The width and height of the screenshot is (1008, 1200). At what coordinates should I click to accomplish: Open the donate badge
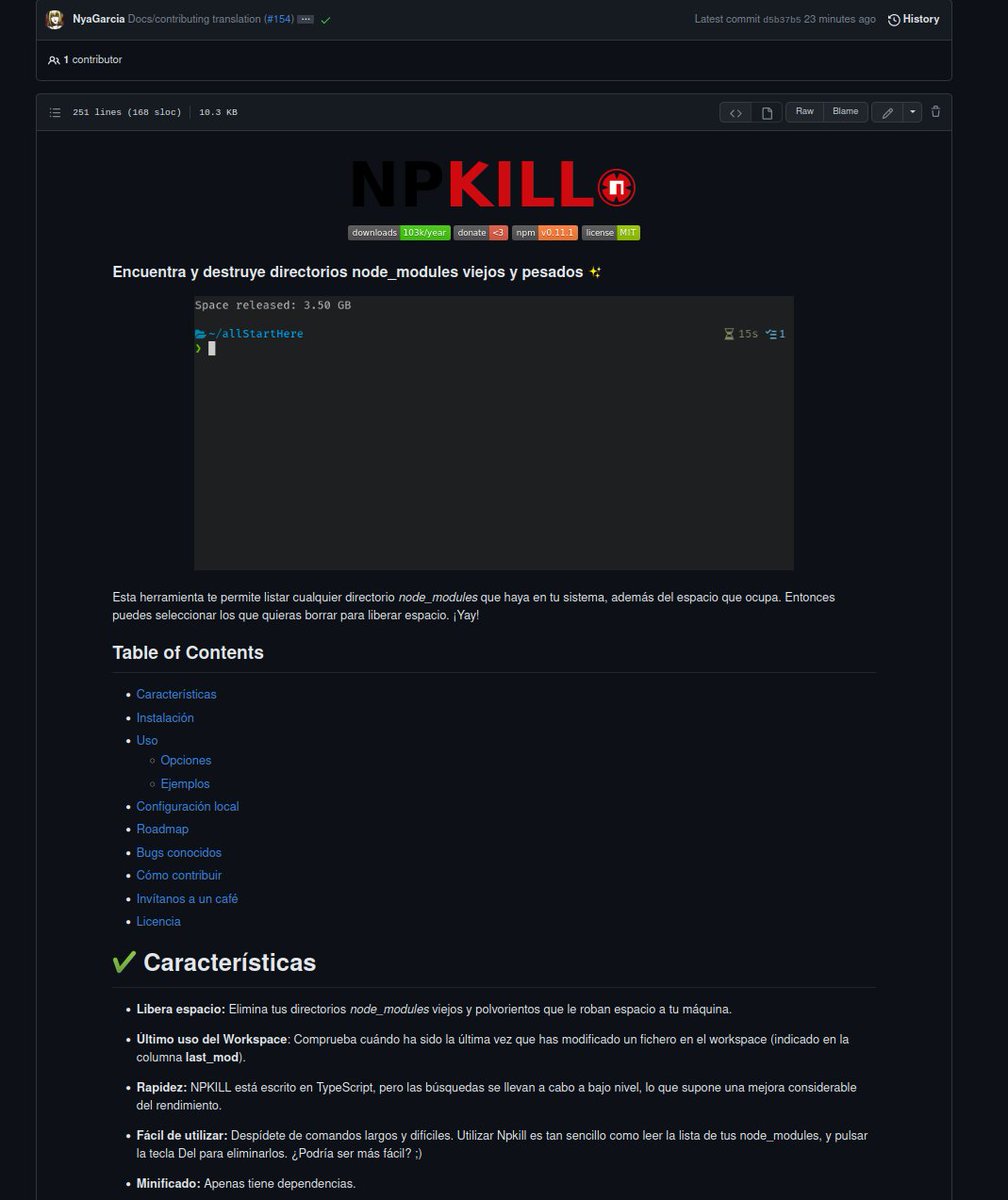(481, 233)
